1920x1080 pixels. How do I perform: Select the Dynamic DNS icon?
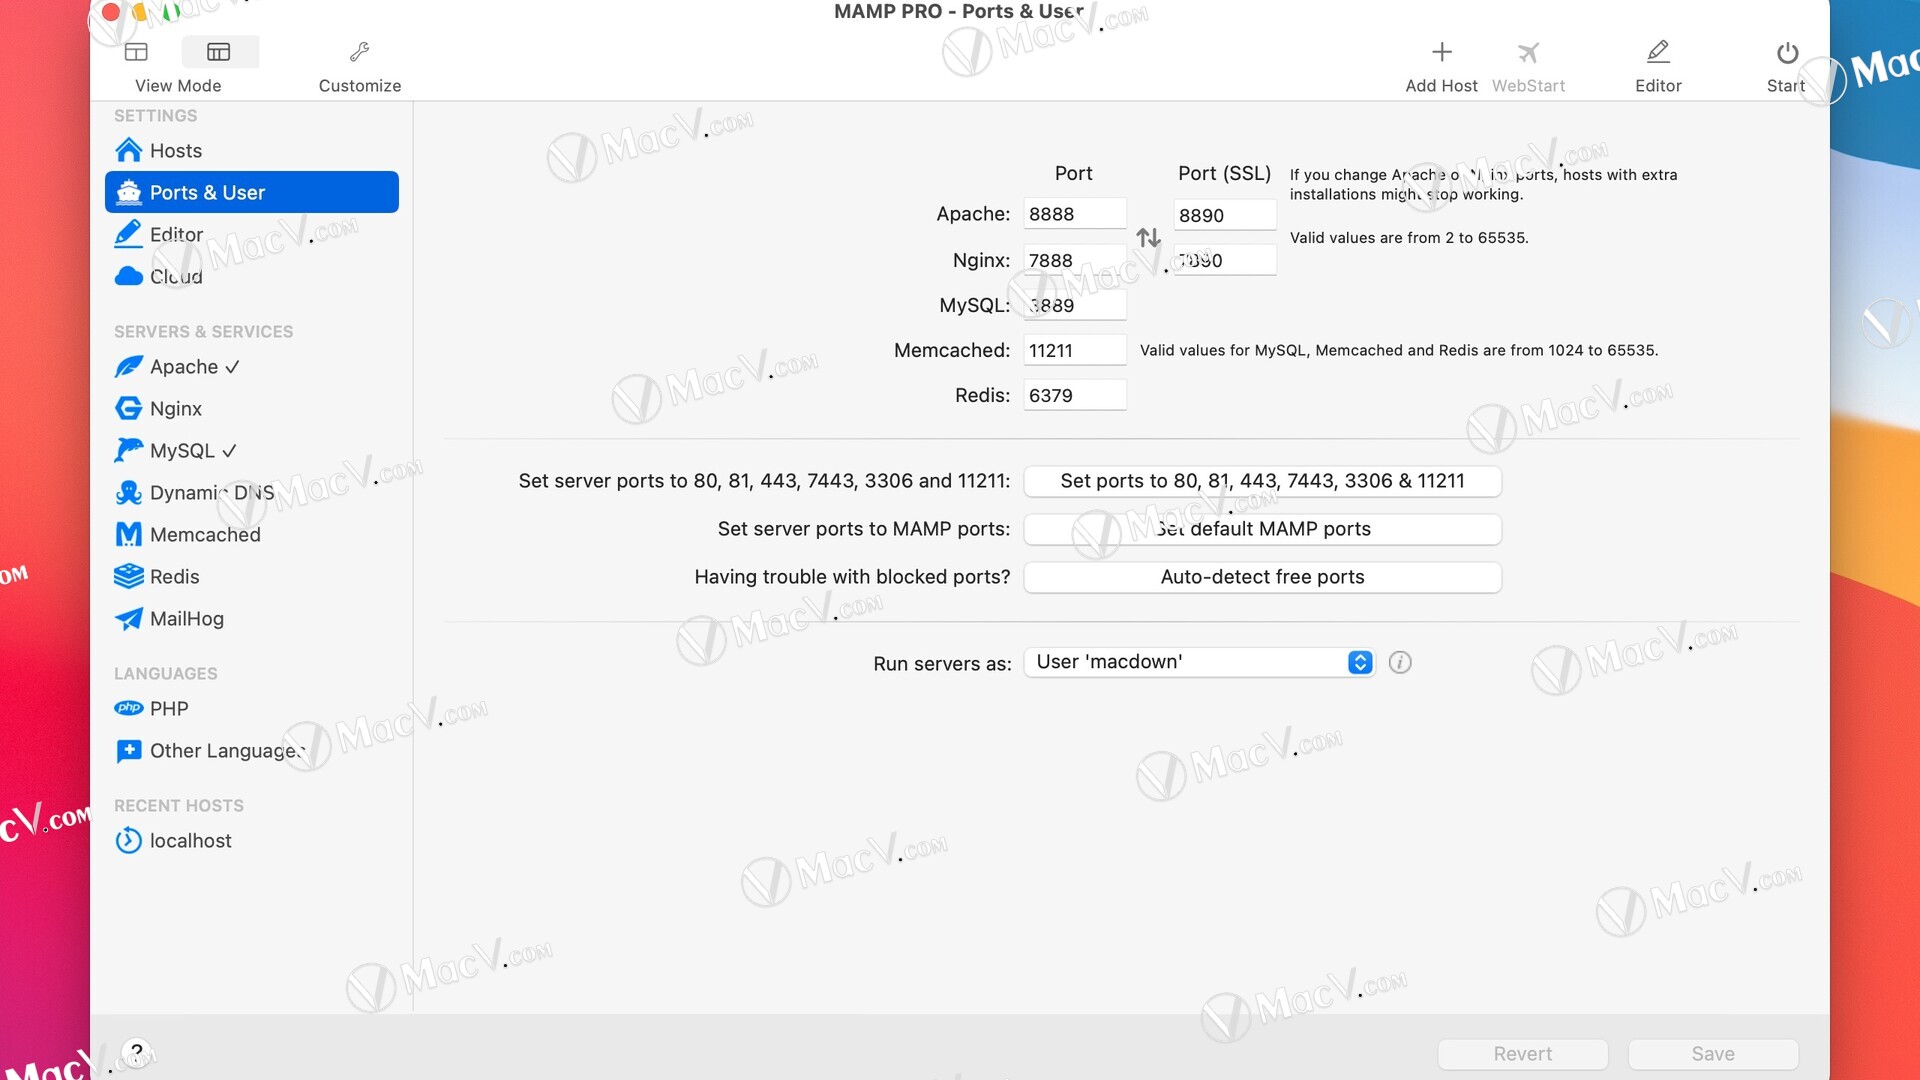[x=128, y=492]
